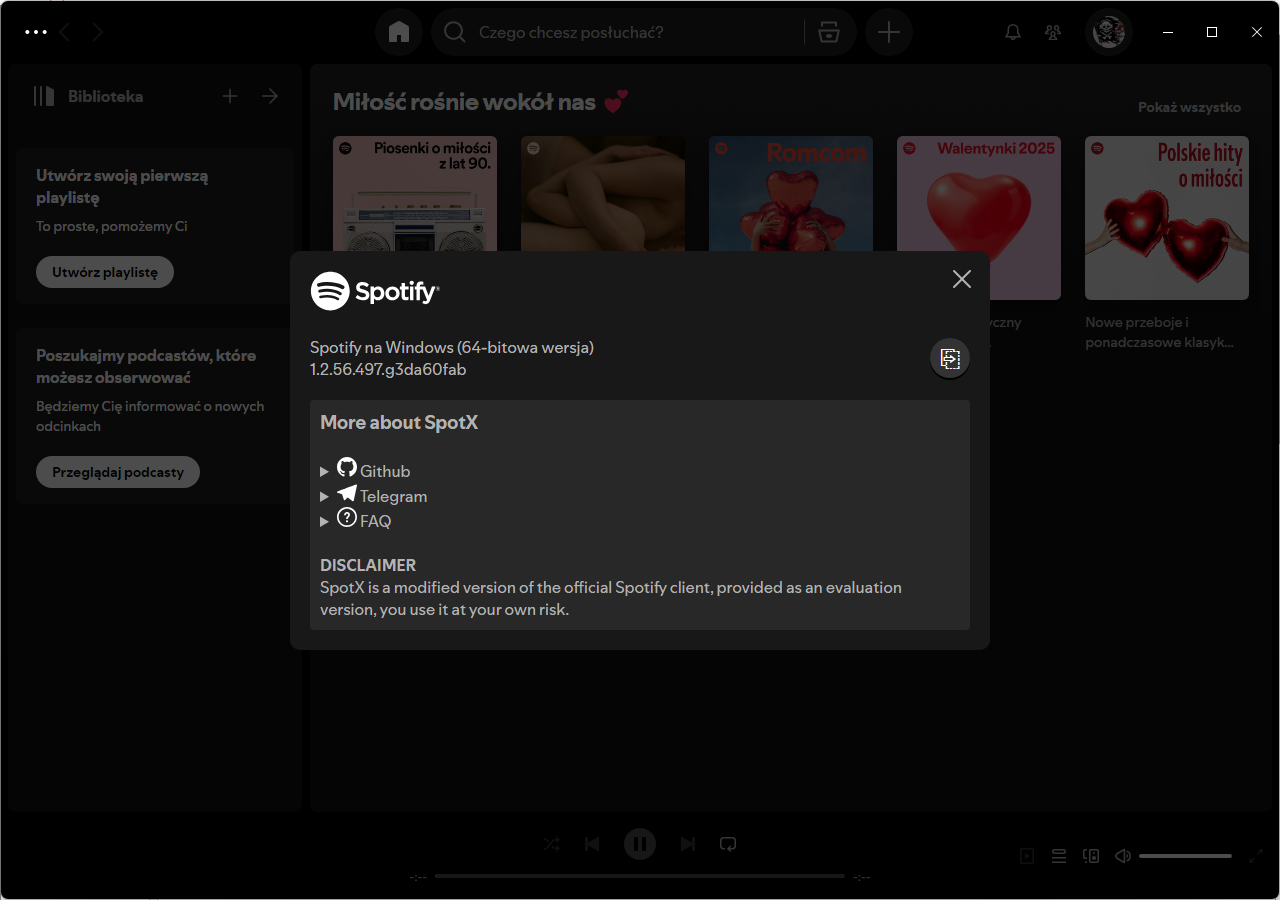Image resolution: width=1280 pixels, height=900 pixels.
Task: Open the profile avatar menu
Action: coord(1109,32)
